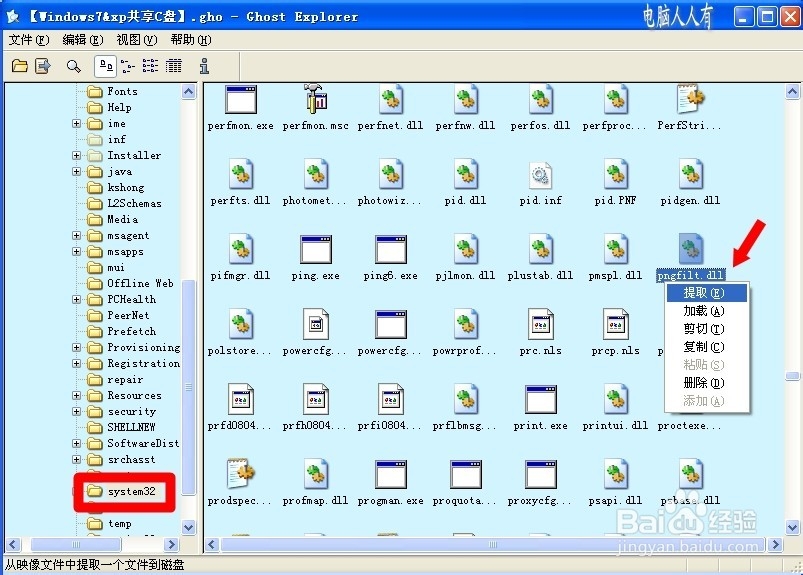Select the pid.PNF file icon
The image size is (803, 575).
point(616,174)
